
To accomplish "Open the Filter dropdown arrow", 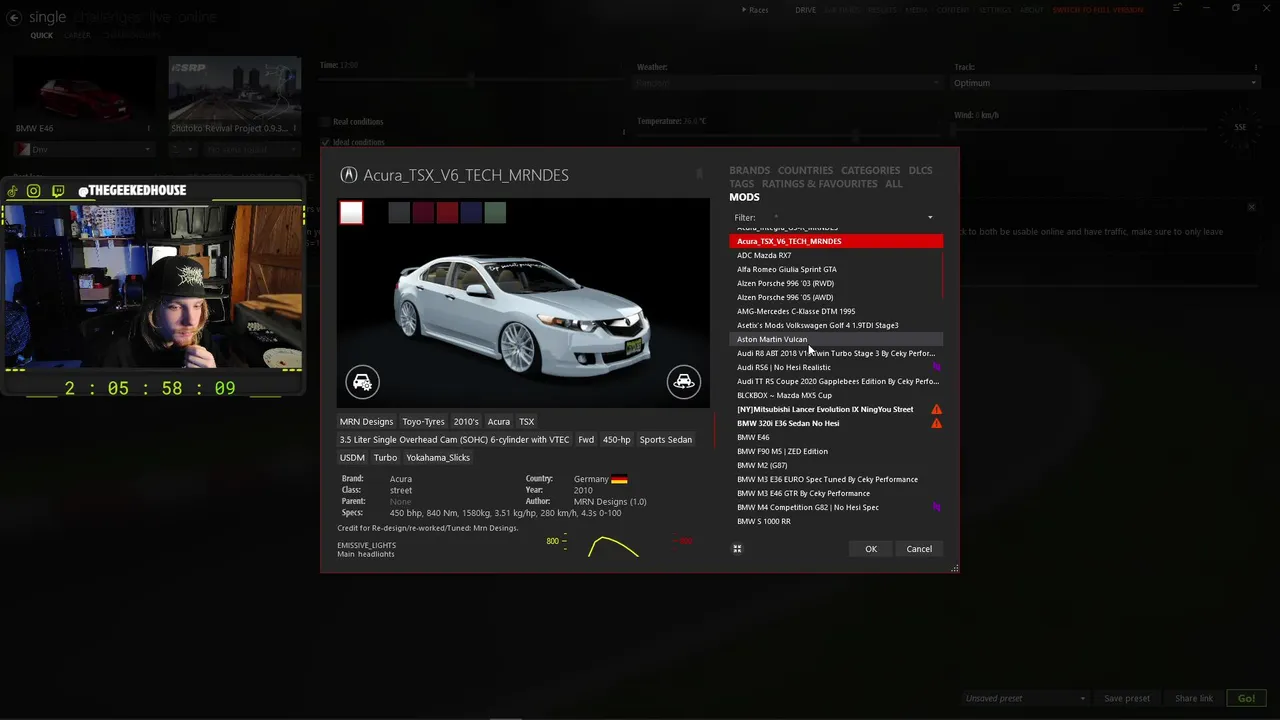I will click(930, 217).
